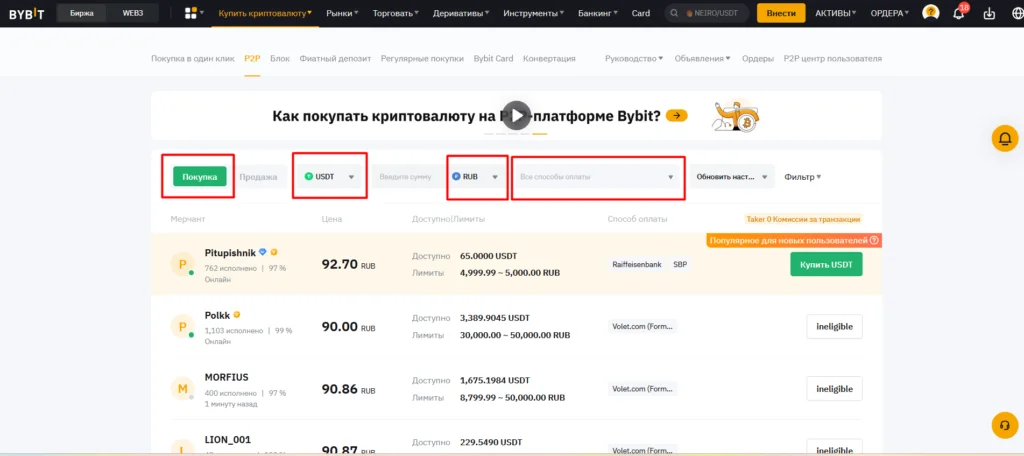Viewport: 1024px width, 456px height.
Task: Open Регулярные покупки tab
Action: point(423,58)
